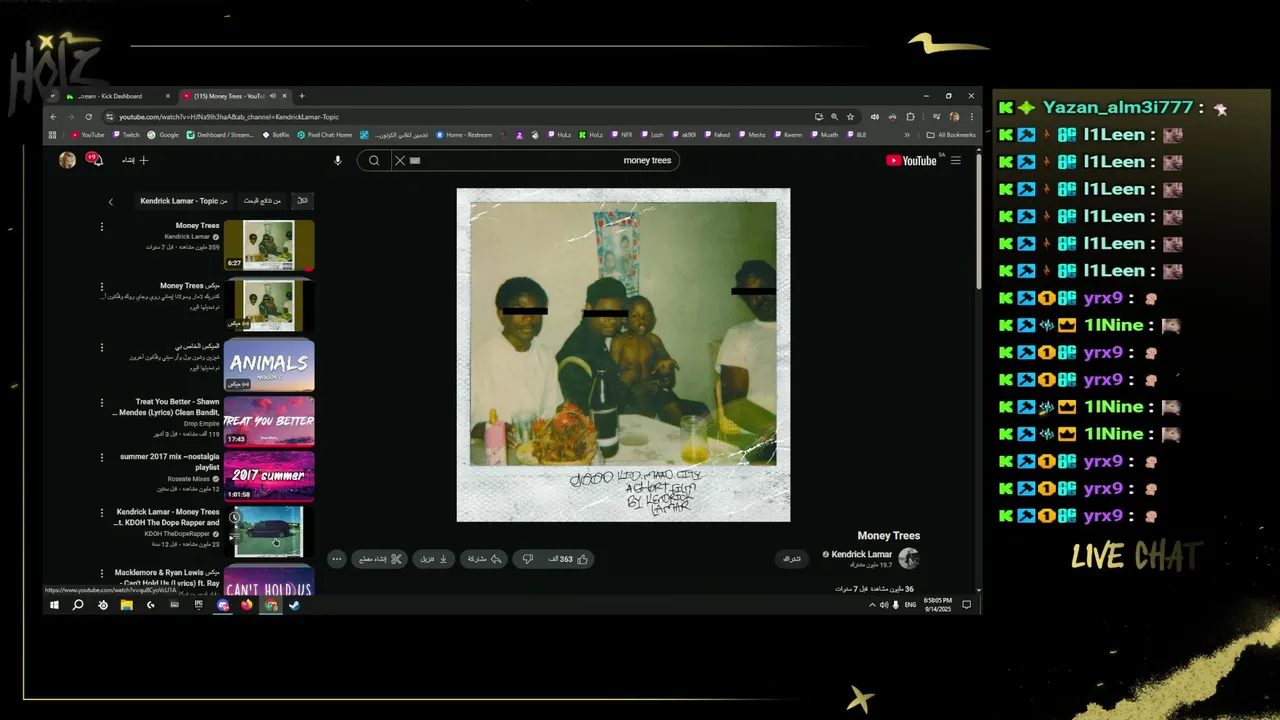This screenshot has width=1280, height=720.
Task: Open the Kendrick Lamar channel avatar
Action: point(909,558)
